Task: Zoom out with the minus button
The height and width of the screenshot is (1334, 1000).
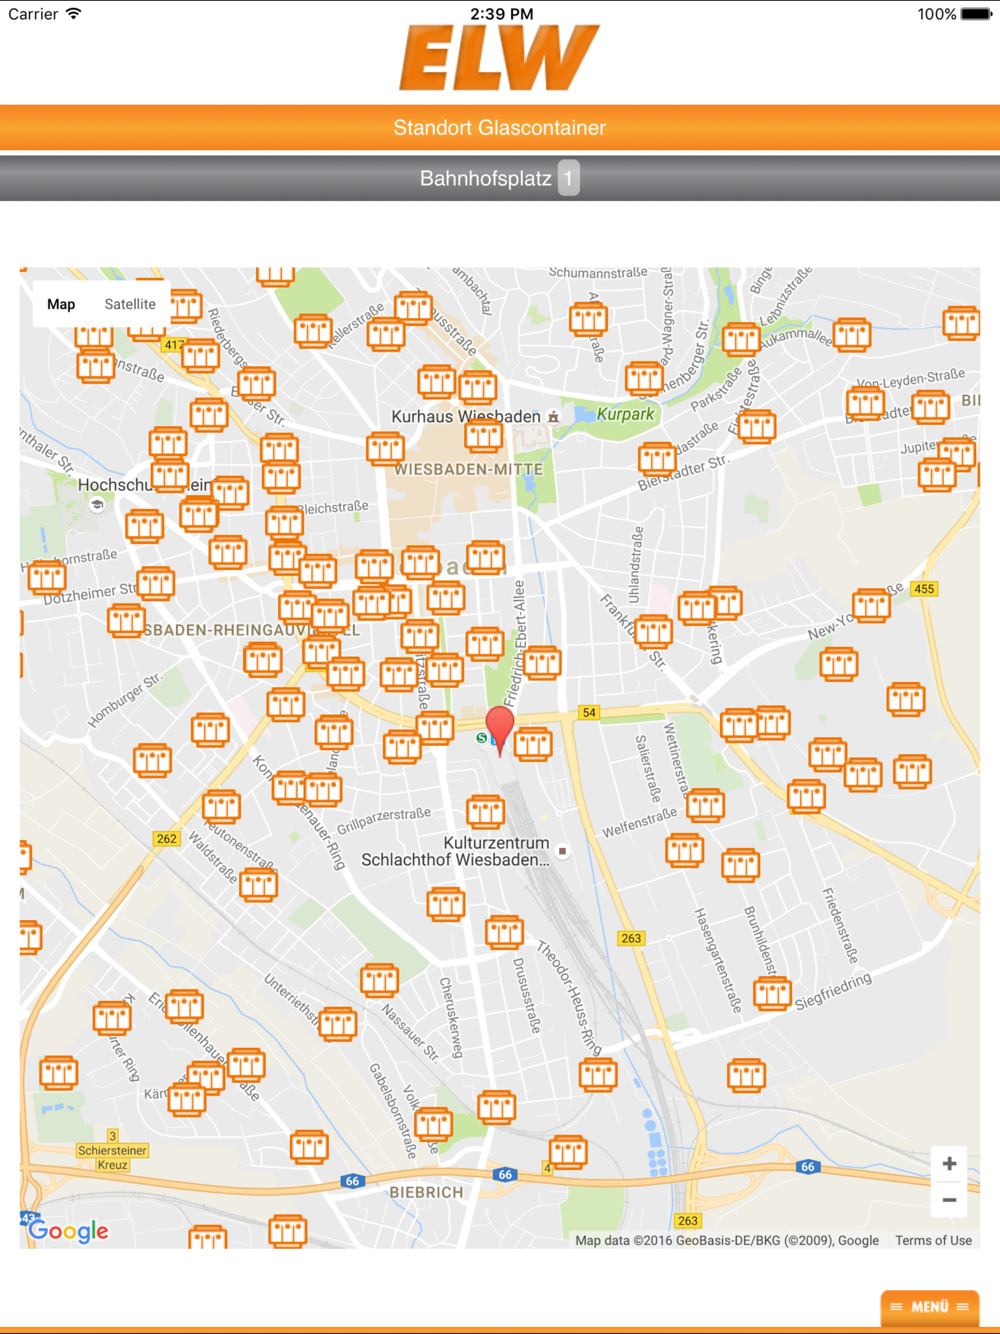Action: [949, 1200]
